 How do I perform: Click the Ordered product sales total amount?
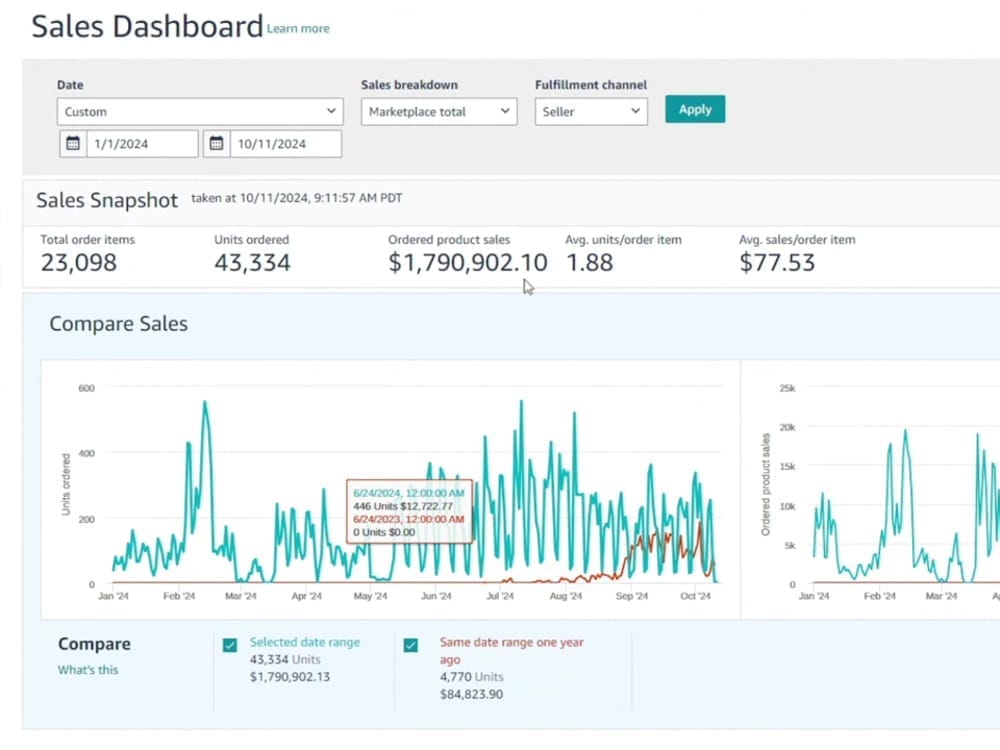467,263
